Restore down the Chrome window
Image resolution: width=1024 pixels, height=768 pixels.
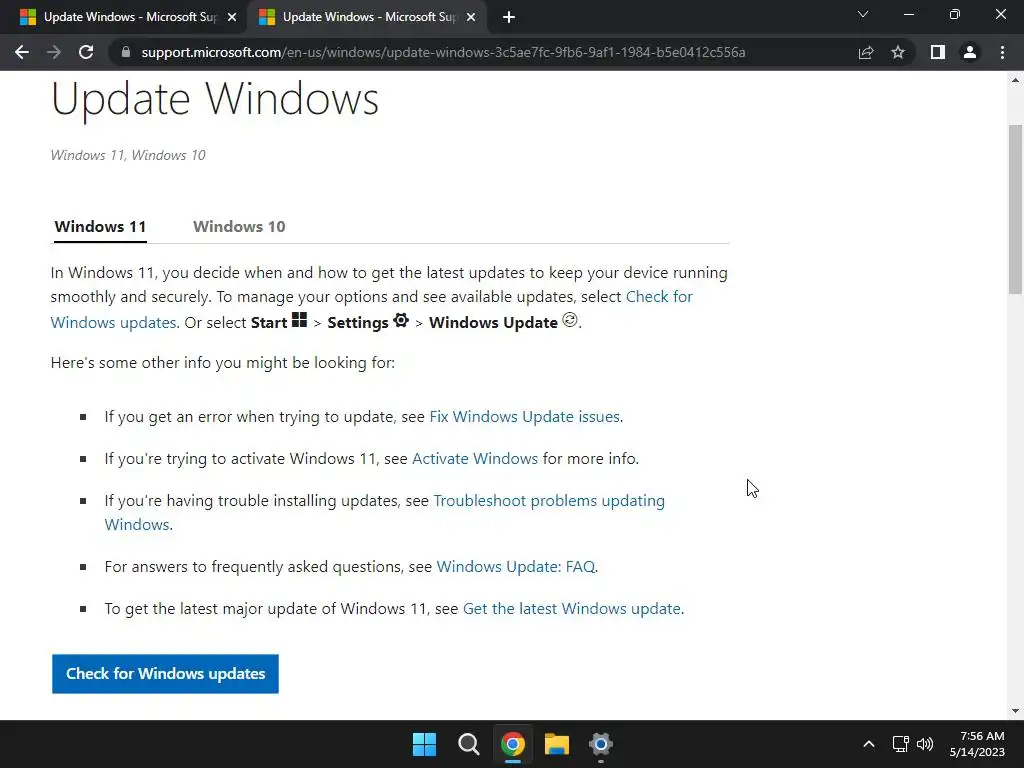[955, 14]
